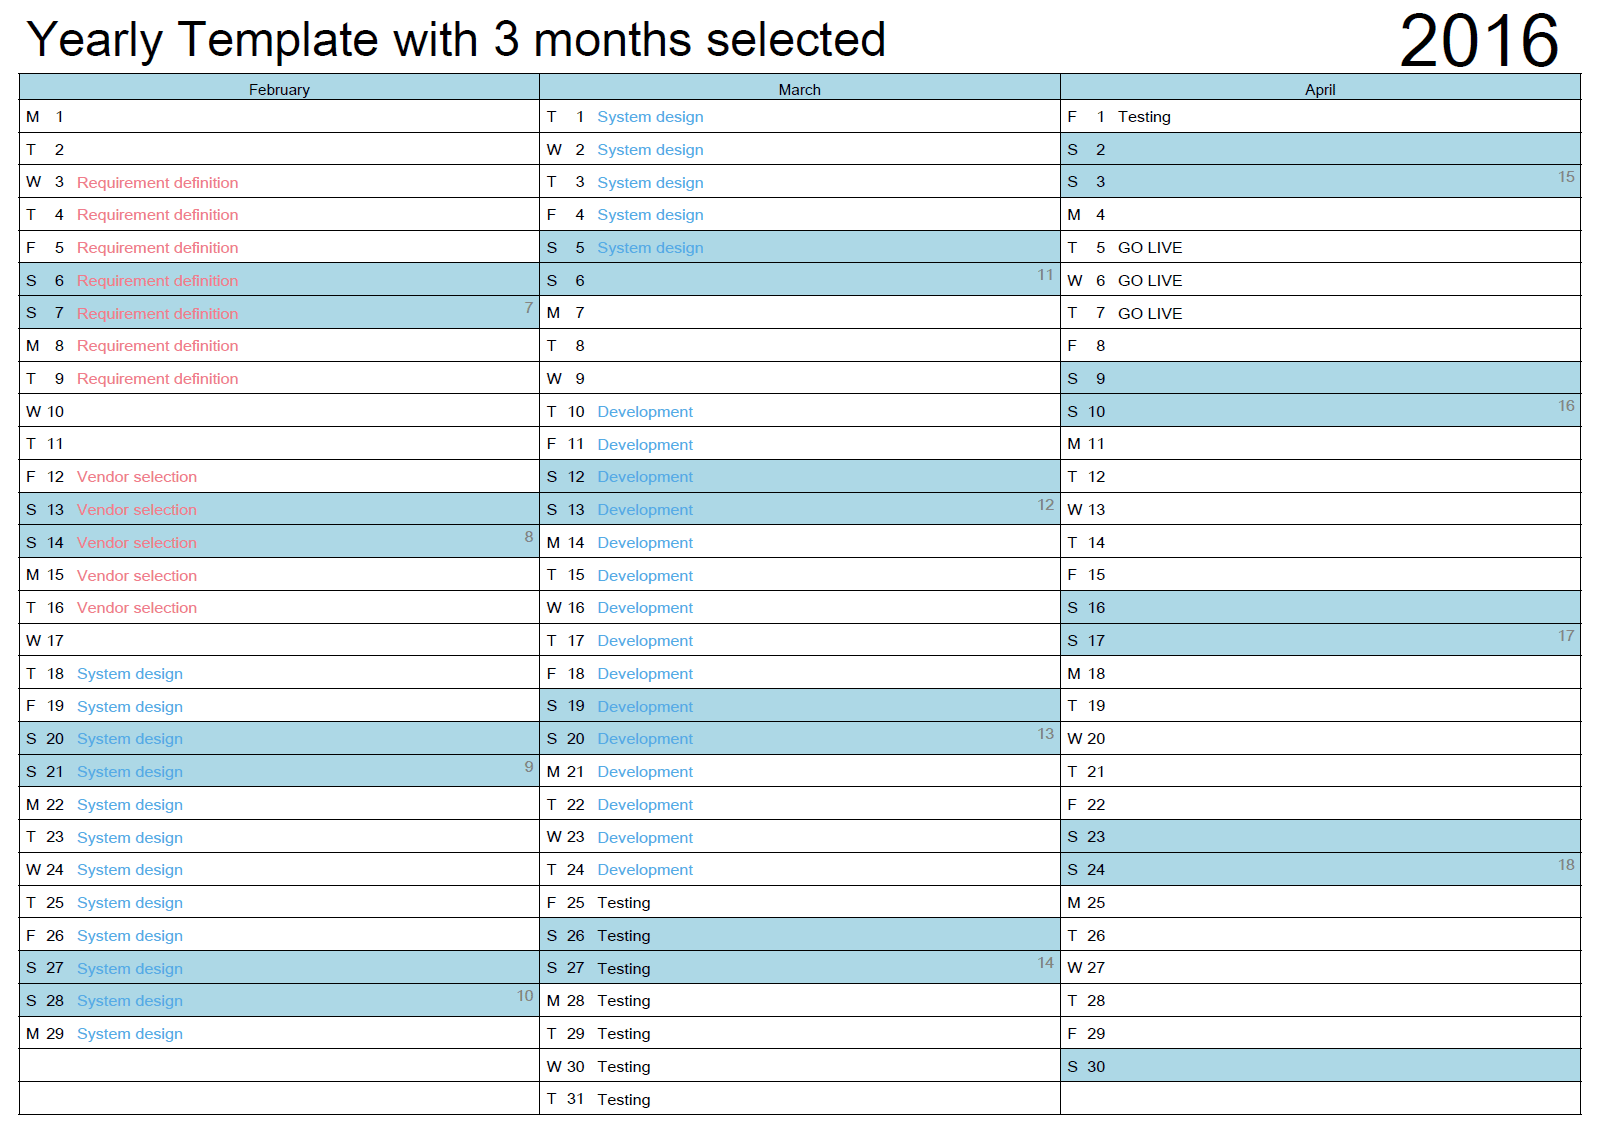Click week number 10 in February
Screen dimensions: 1599x1130
(525, 996)
